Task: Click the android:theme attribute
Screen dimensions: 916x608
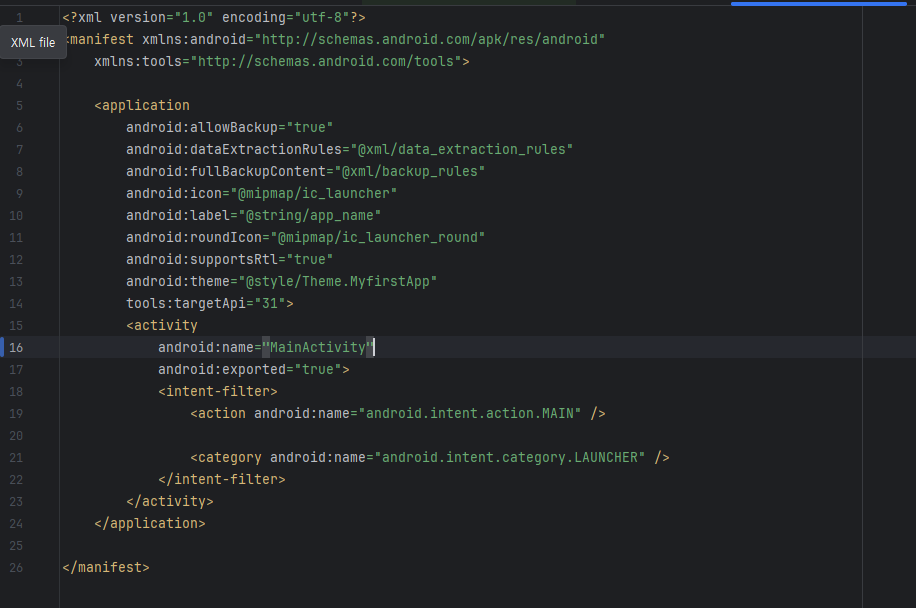Action: [x=178, y=282]
